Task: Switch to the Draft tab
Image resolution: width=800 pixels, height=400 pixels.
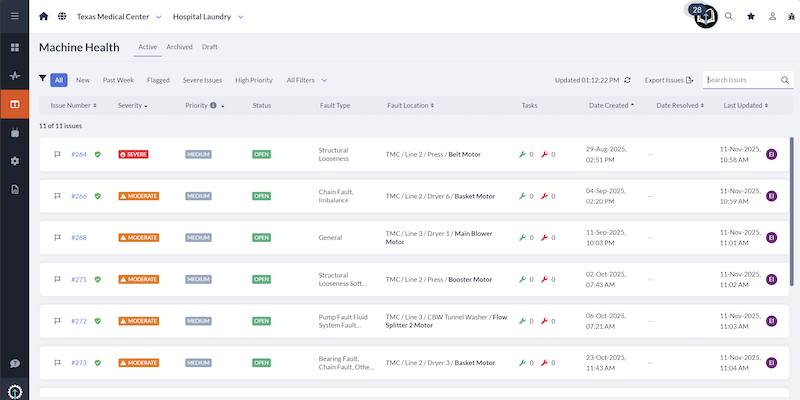Action: point(210,47)
